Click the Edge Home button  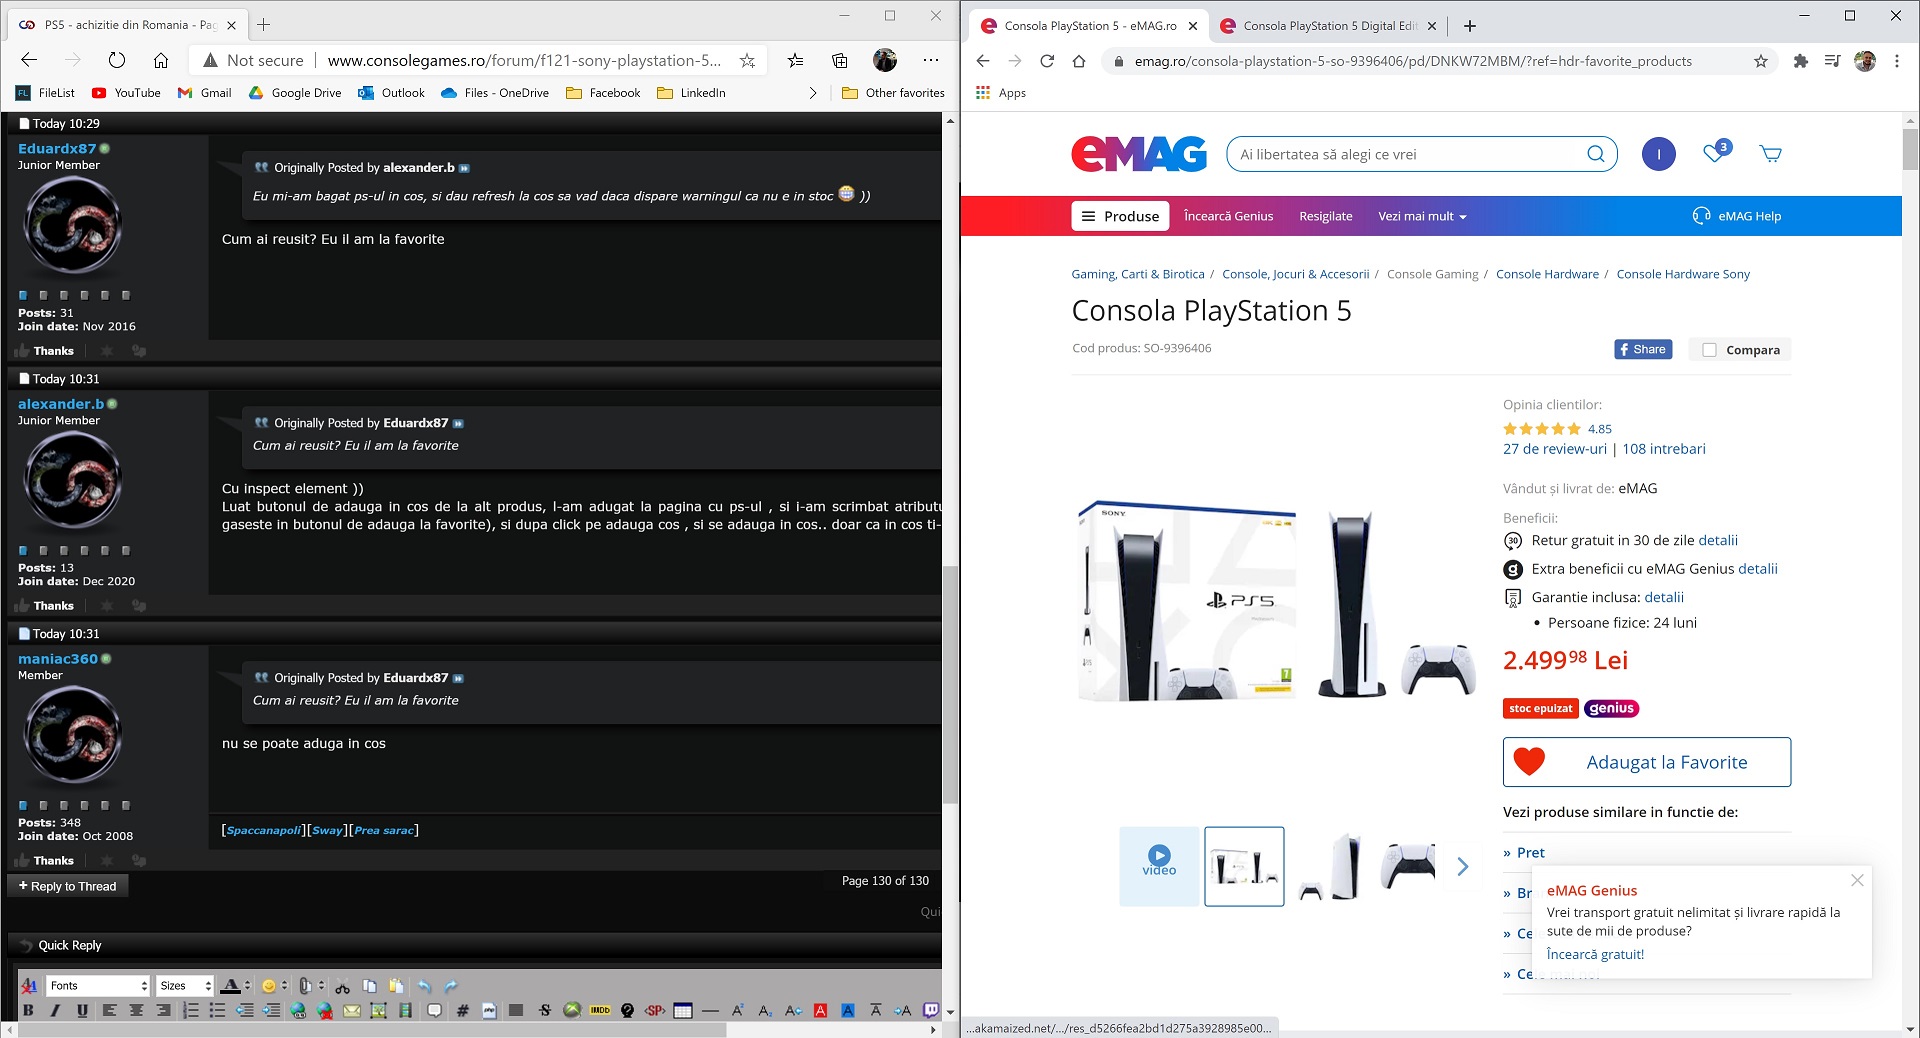pyautogui.click(x=161, y=60)
